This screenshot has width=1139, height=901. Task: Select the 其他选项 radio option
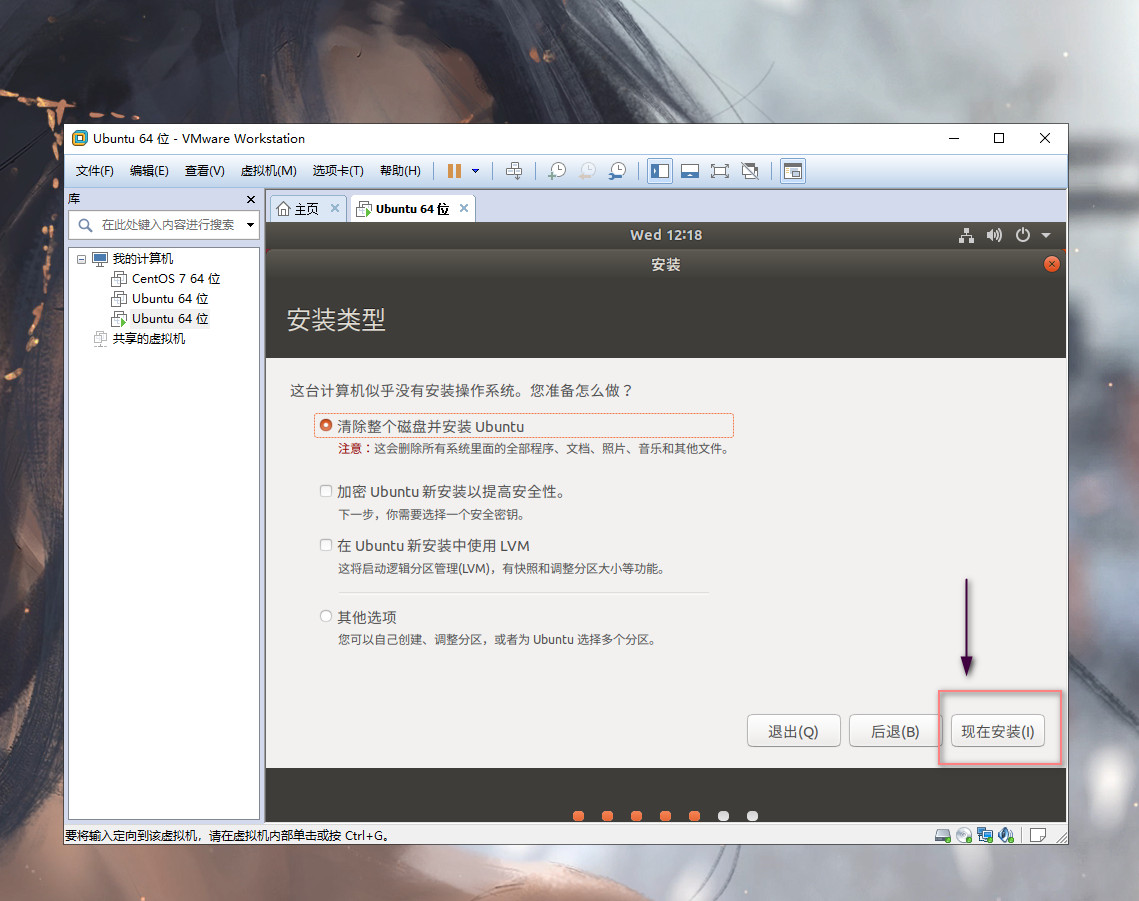(x=326, y=616)
